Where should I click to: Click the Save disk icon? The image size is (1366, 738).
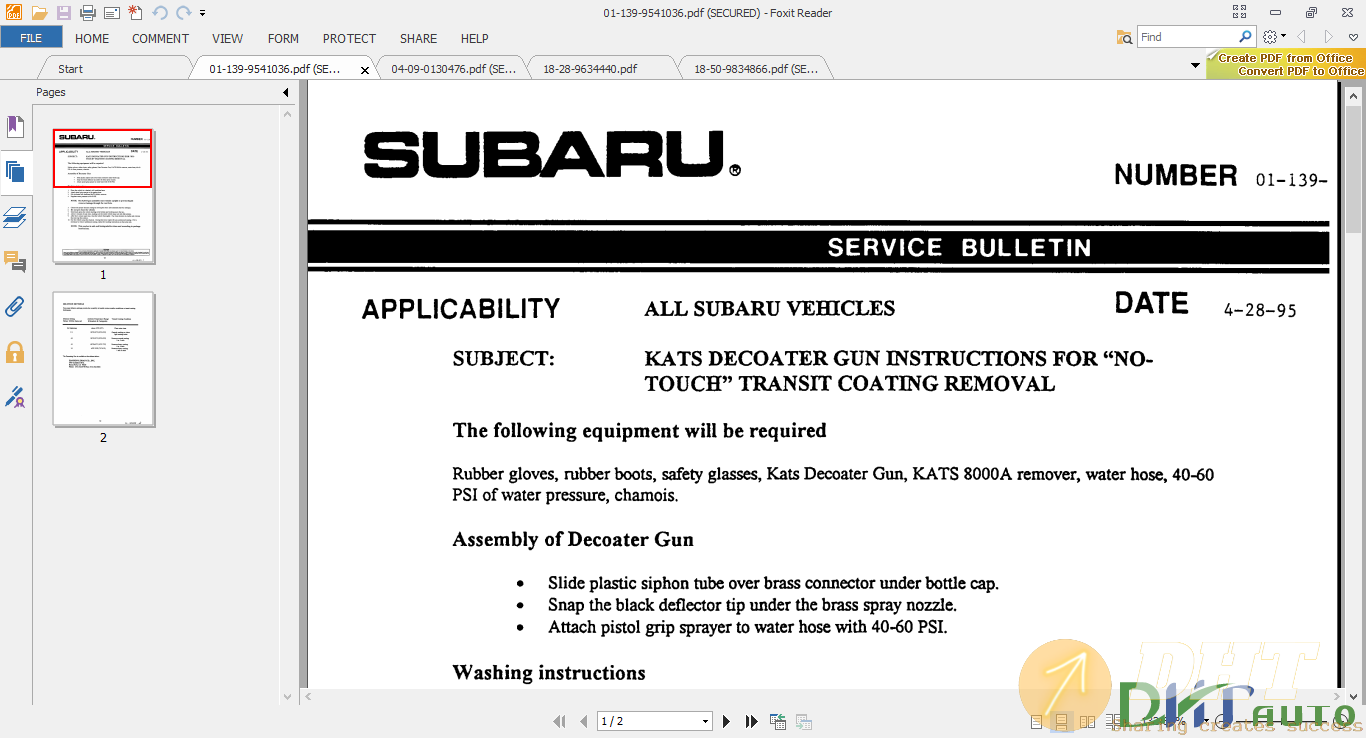(x=64, y=13)
